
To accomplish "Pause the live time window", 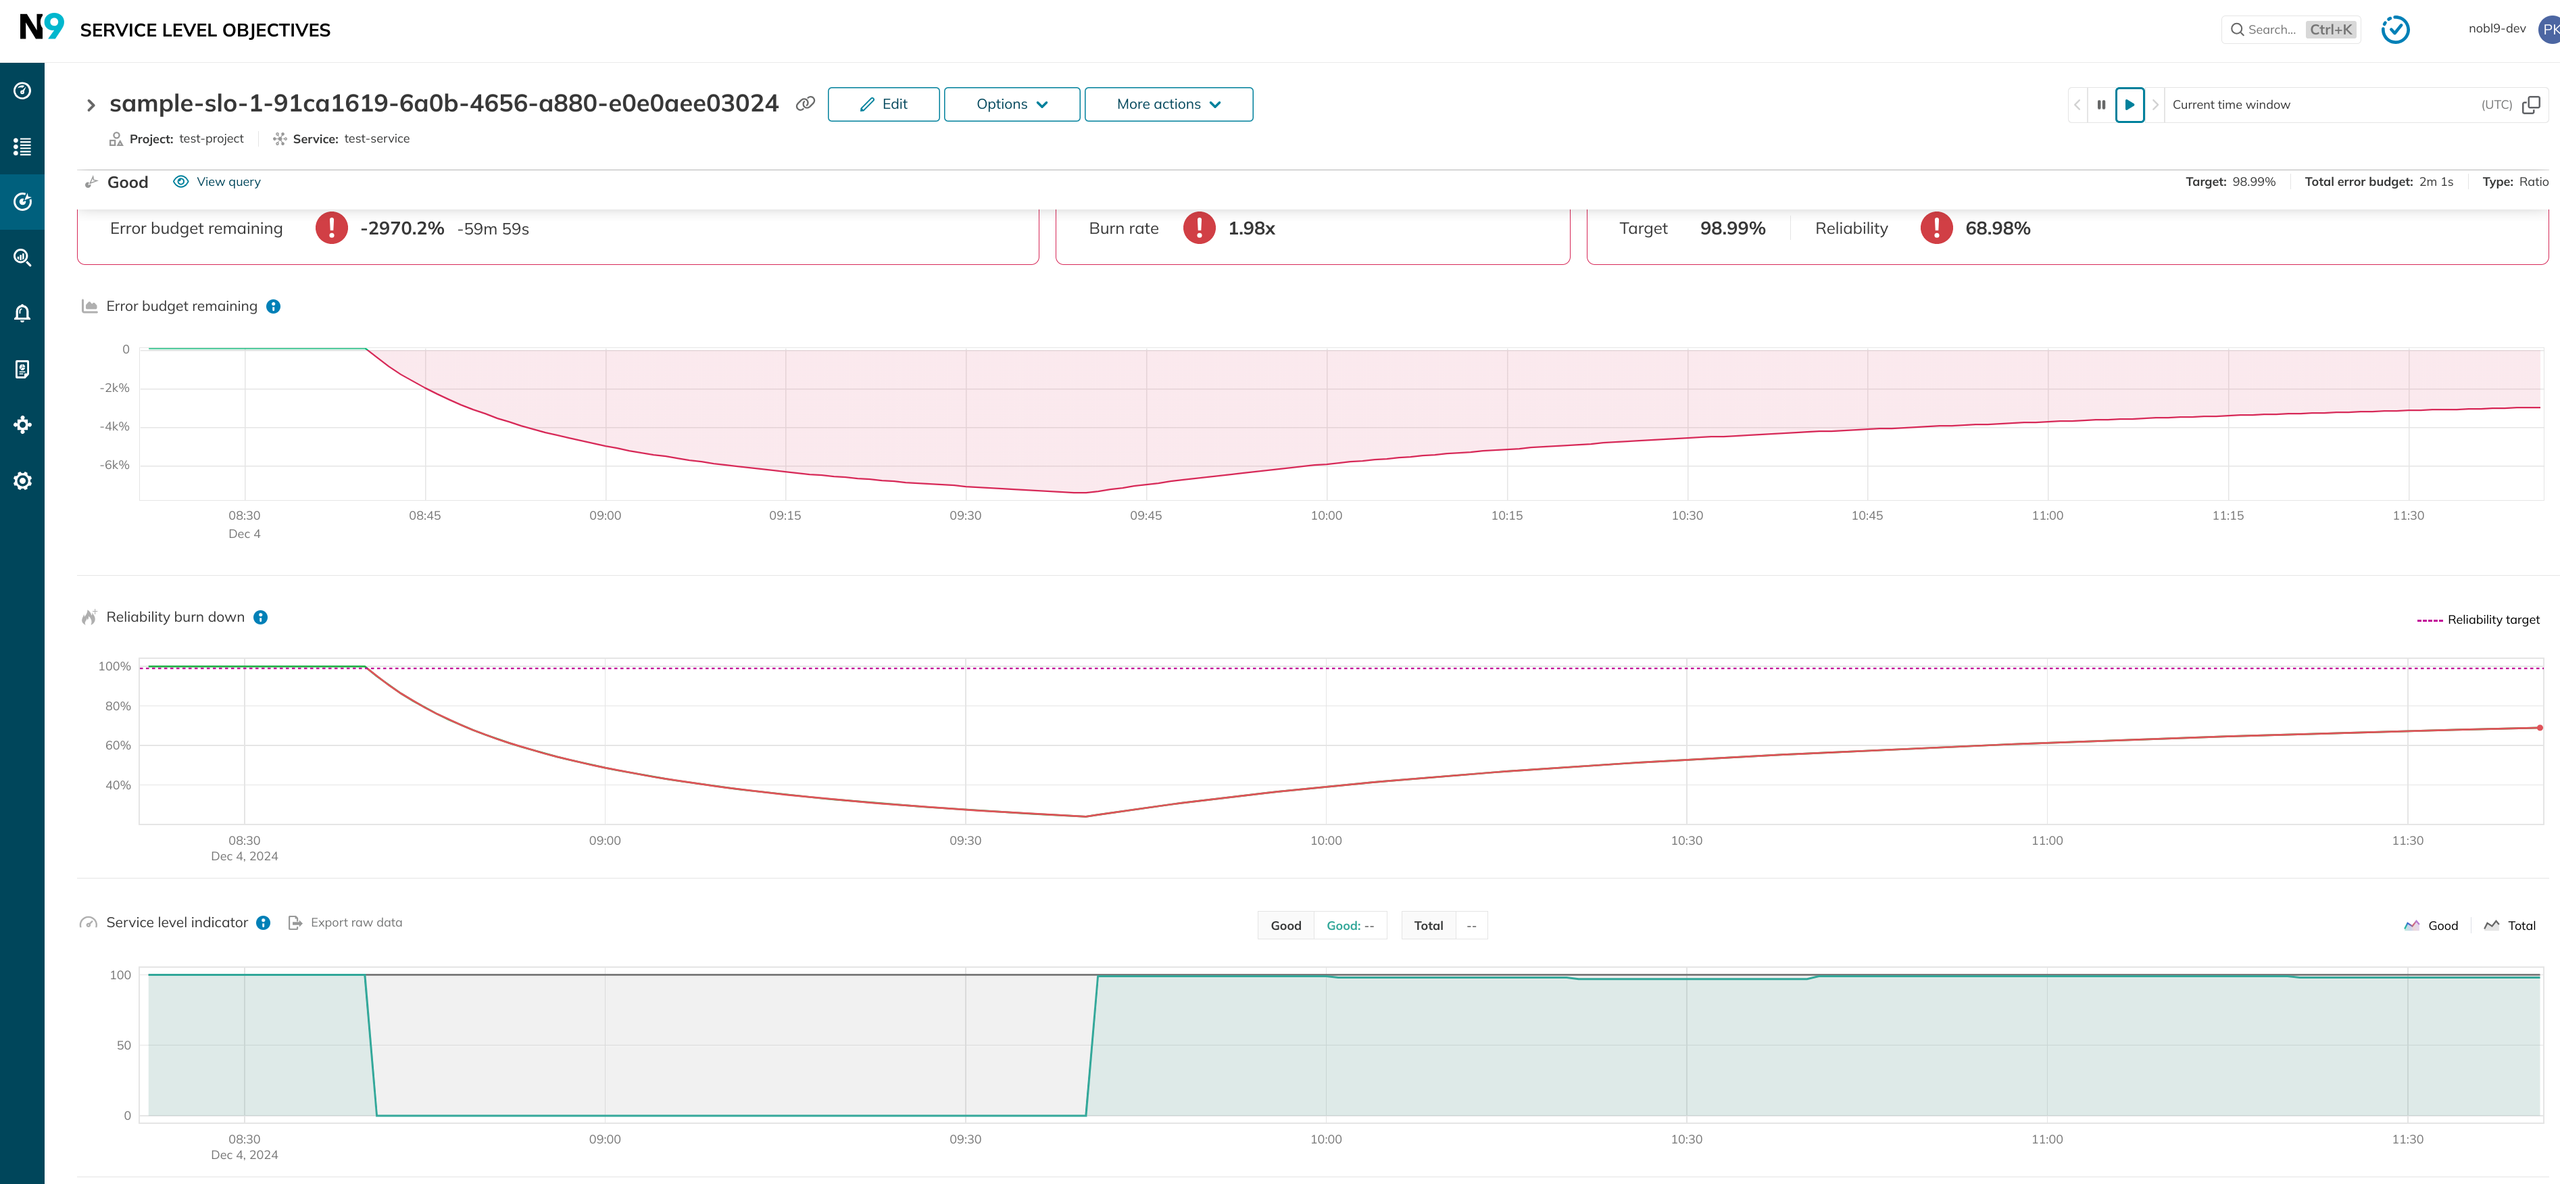I will 2101,105.
